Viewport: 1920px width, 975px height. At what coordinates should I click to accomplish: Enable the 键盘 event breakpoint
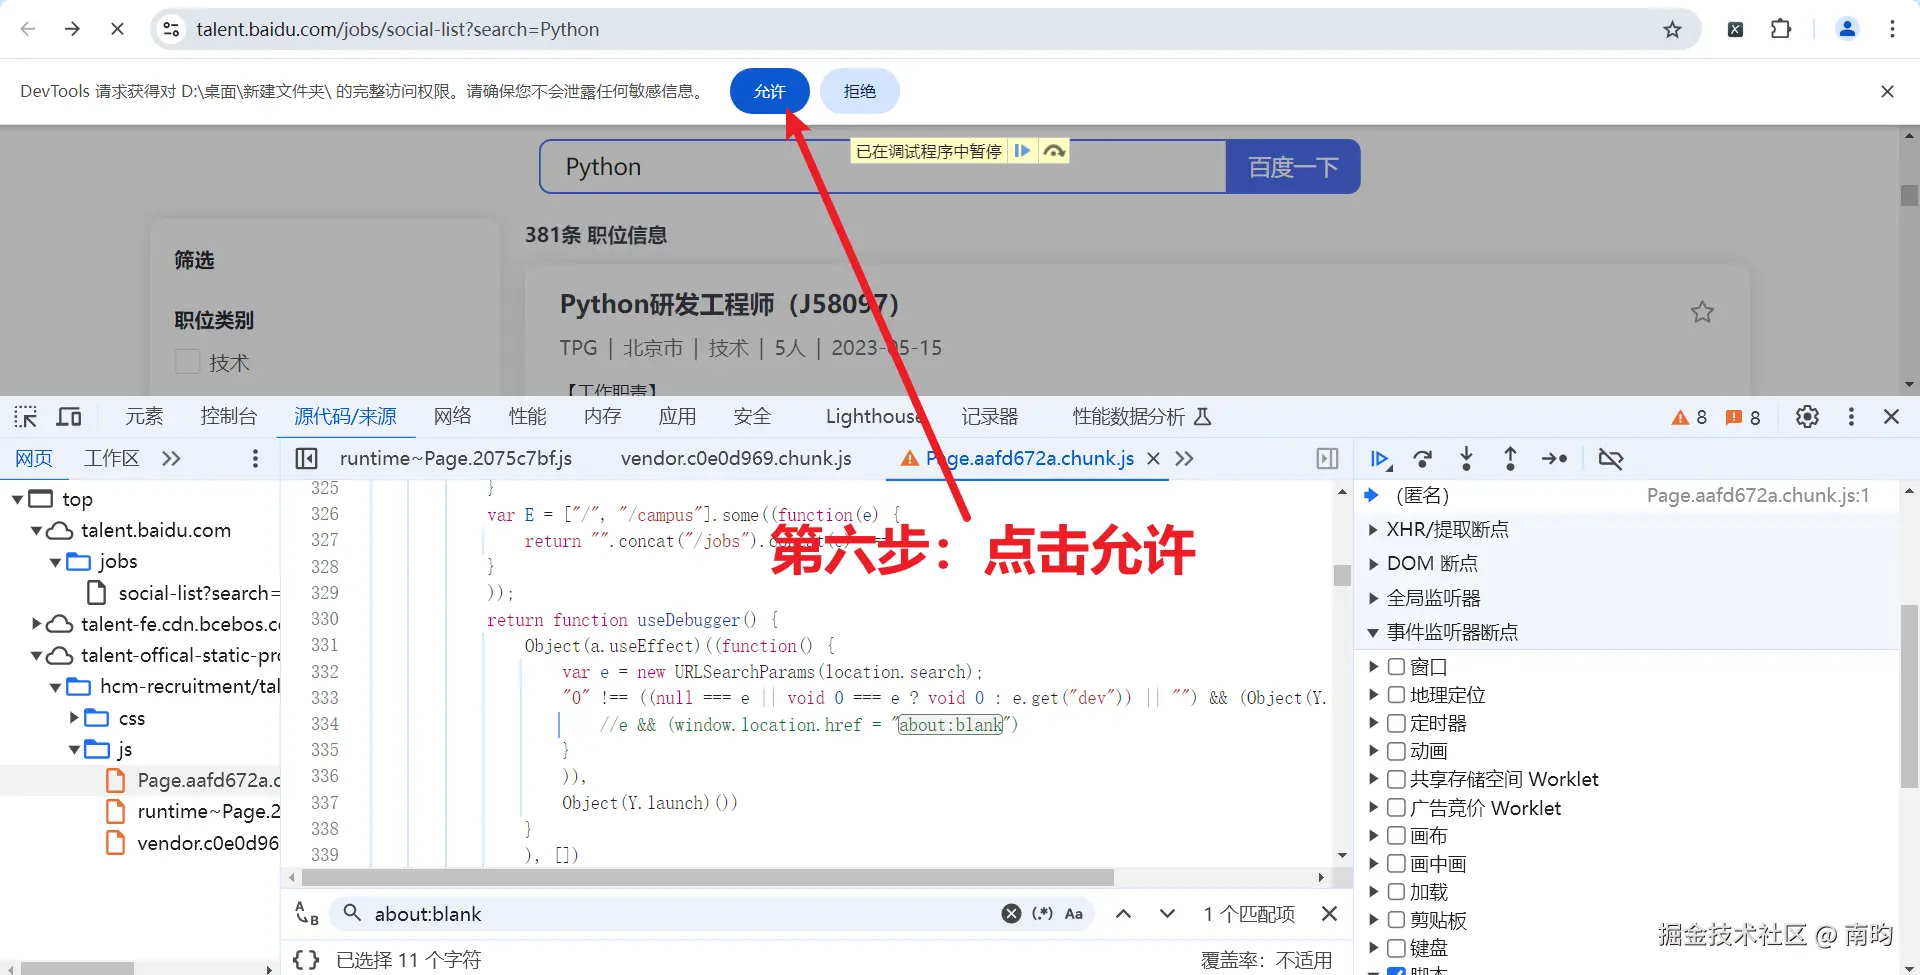[x=1395, y=947]
